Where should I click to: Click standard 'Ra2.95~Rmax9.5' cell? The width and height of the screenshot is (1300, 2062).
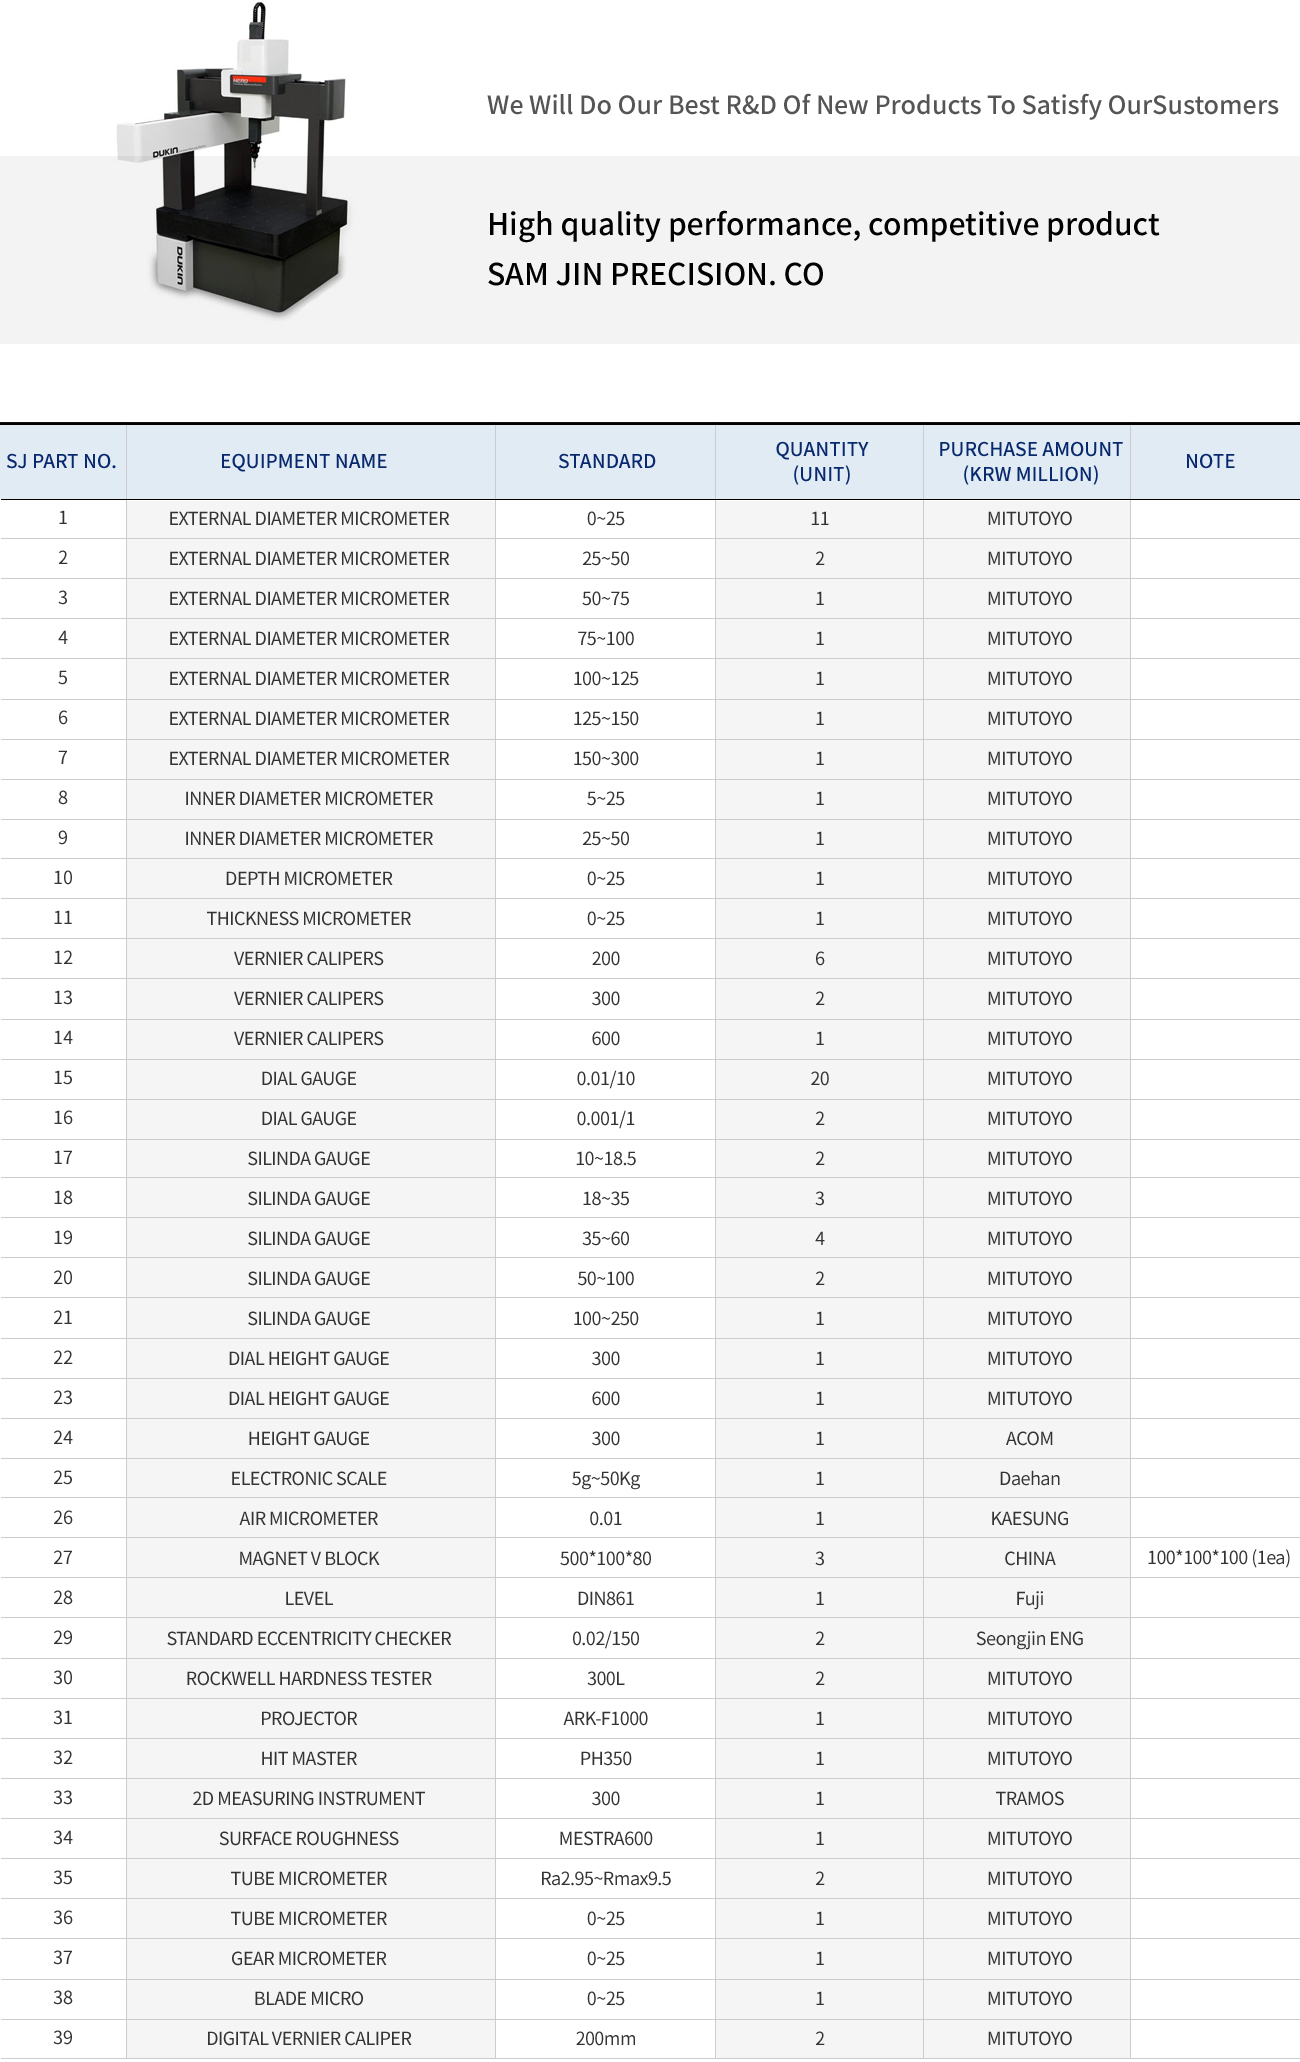[x=606, y=1878]
